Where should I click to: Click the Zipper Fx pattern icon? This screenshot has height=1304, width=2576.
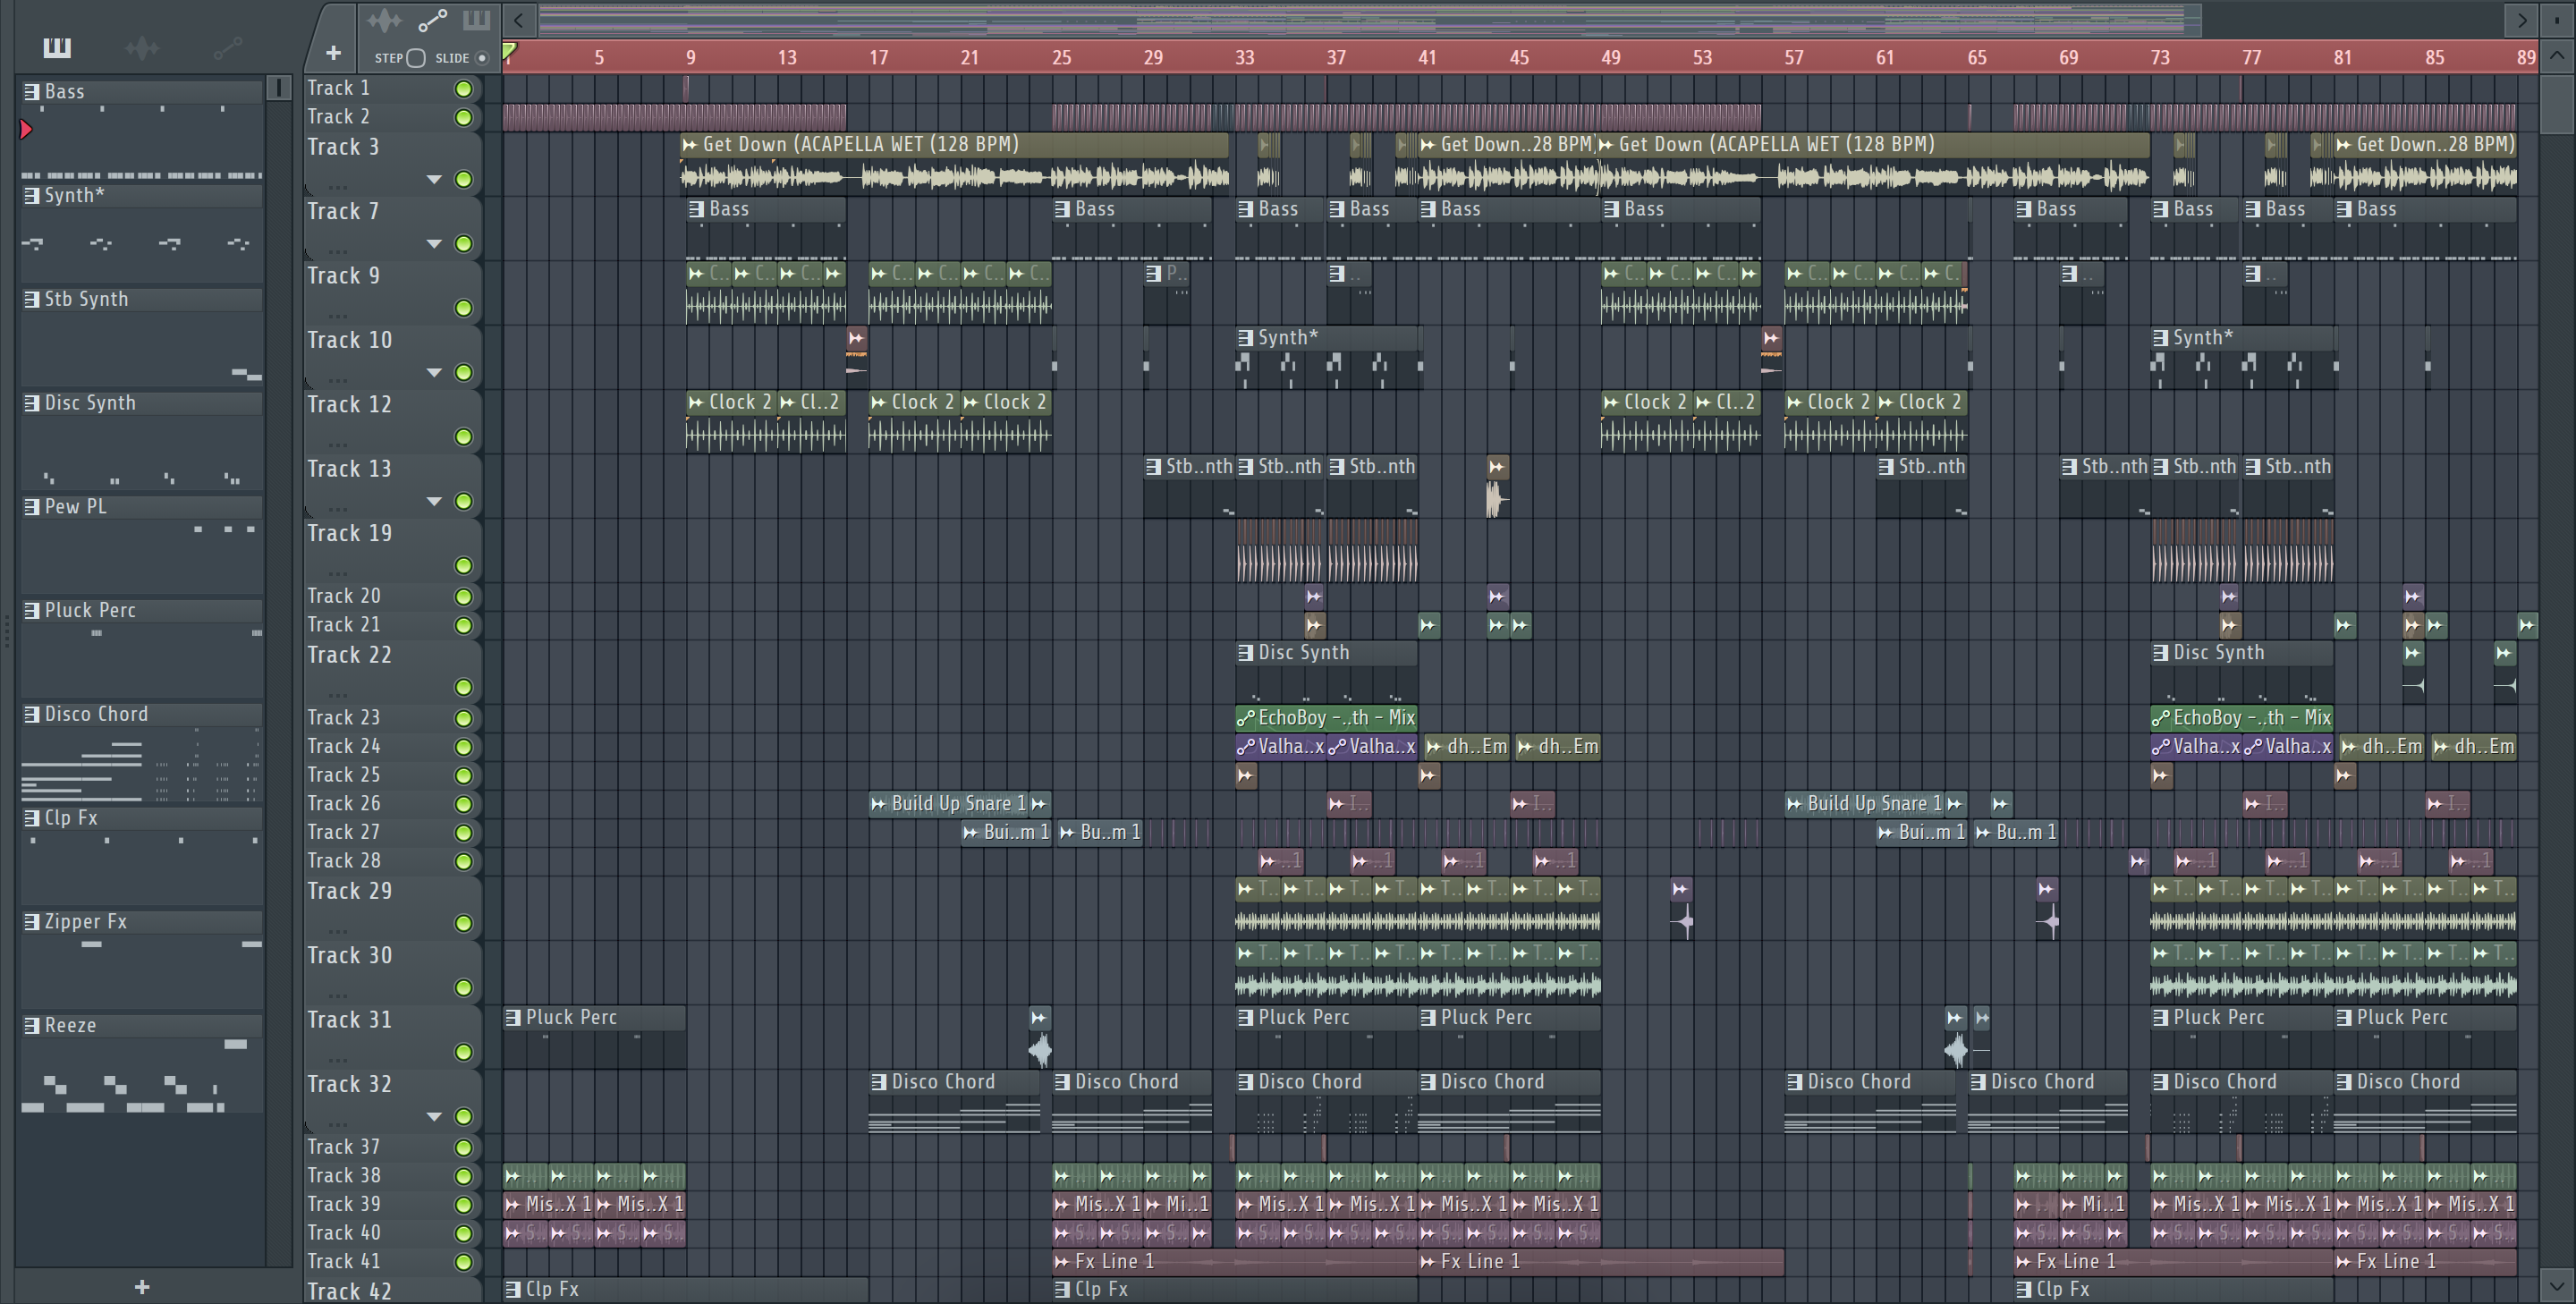32,921
